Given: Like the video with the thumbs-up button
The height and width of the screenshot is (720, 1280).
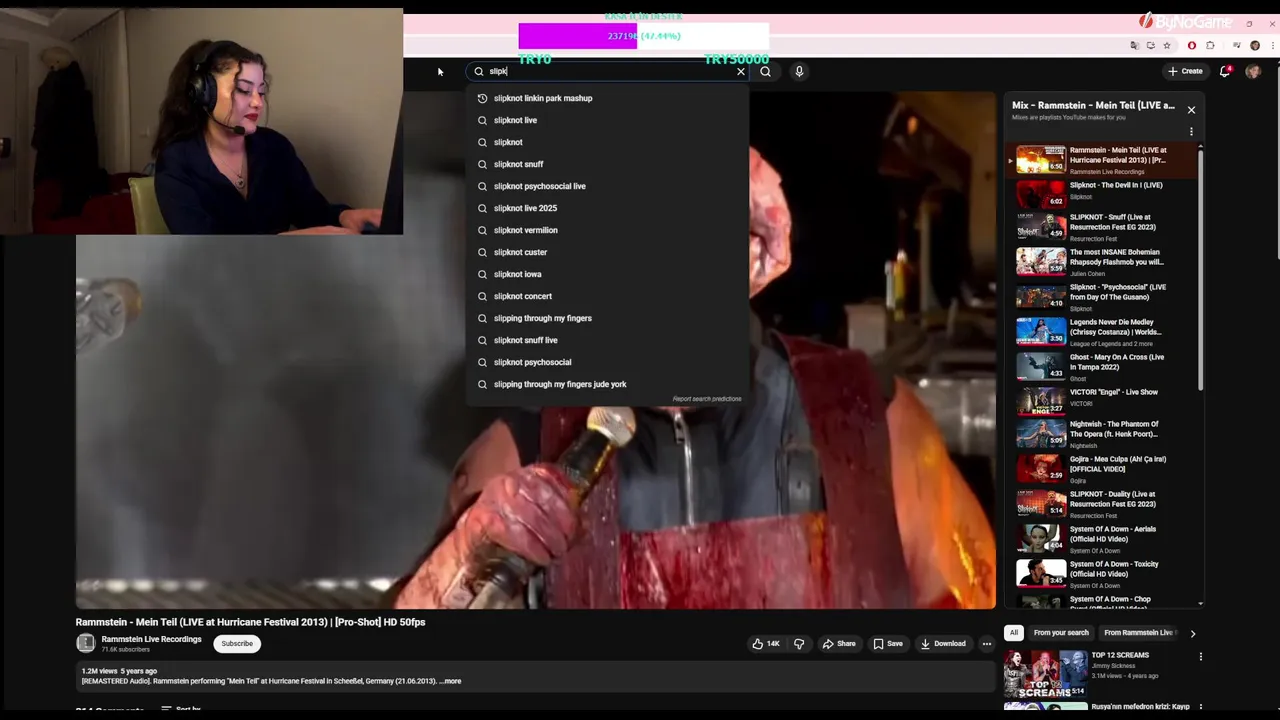Looking at the screenshot, I should pos(766,644).
